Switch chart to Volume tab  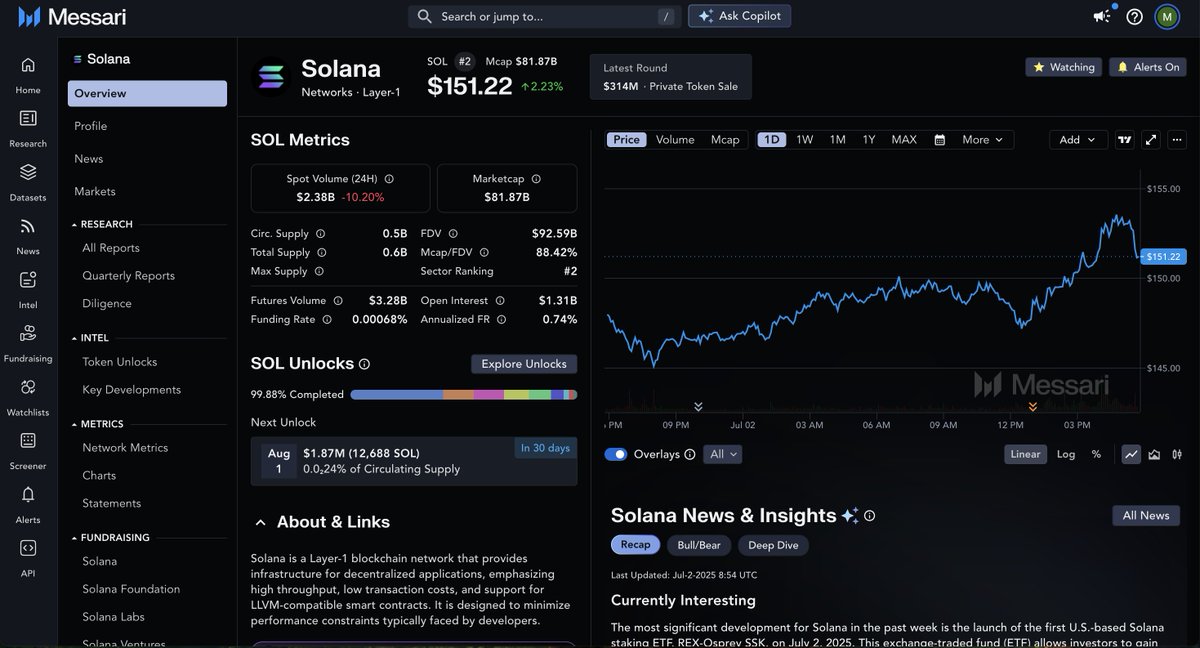click(x=675, y=140)
